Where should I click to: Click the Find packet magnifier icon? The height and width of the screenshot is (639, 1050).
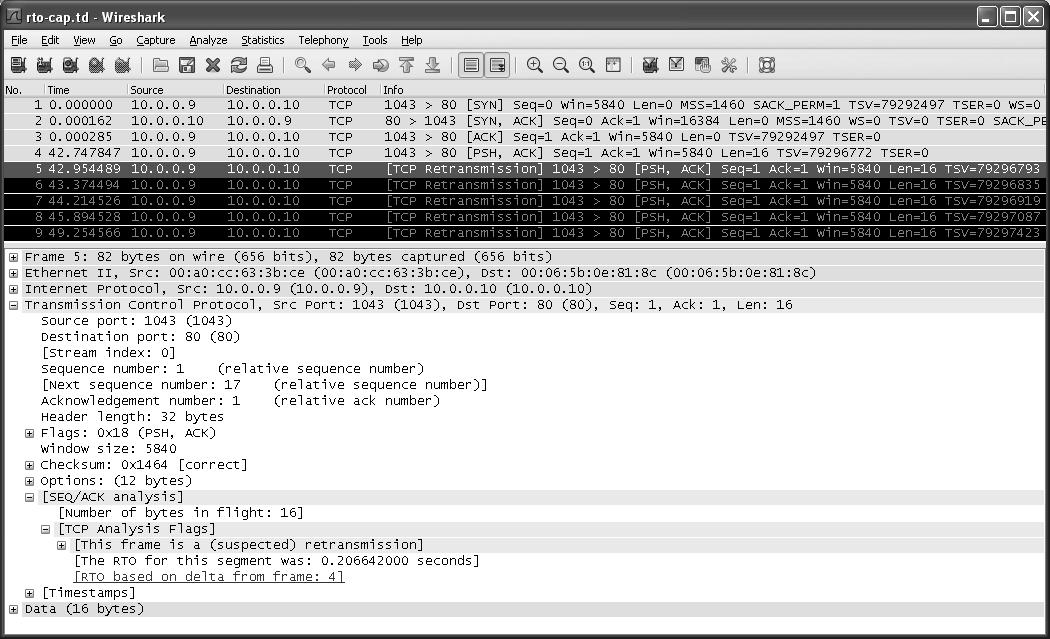(x=303, y=66)
